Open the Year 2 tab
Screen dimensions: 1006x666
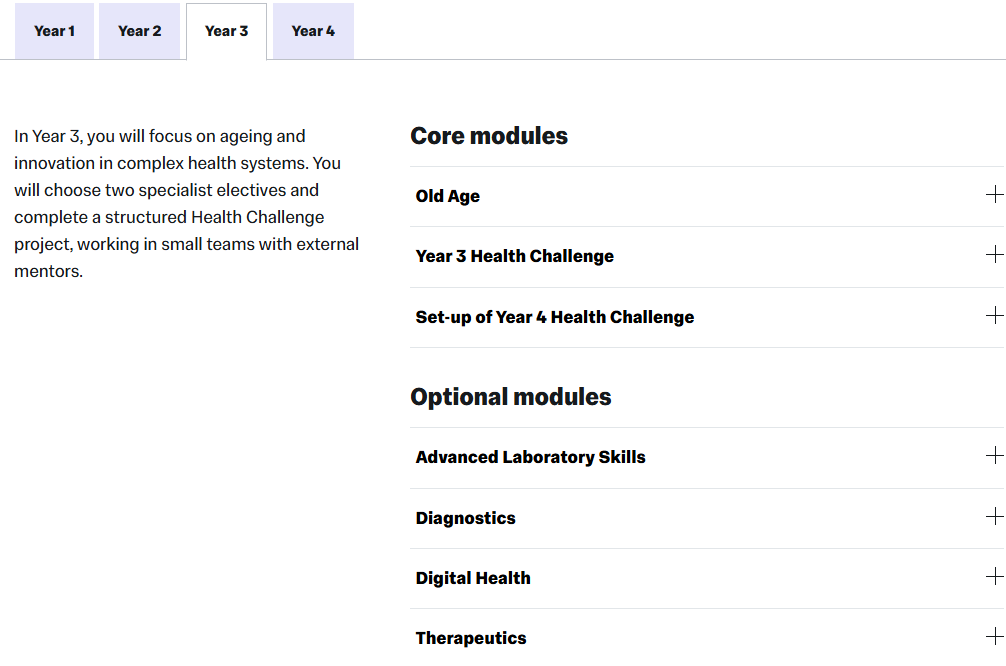pos(139,31)
